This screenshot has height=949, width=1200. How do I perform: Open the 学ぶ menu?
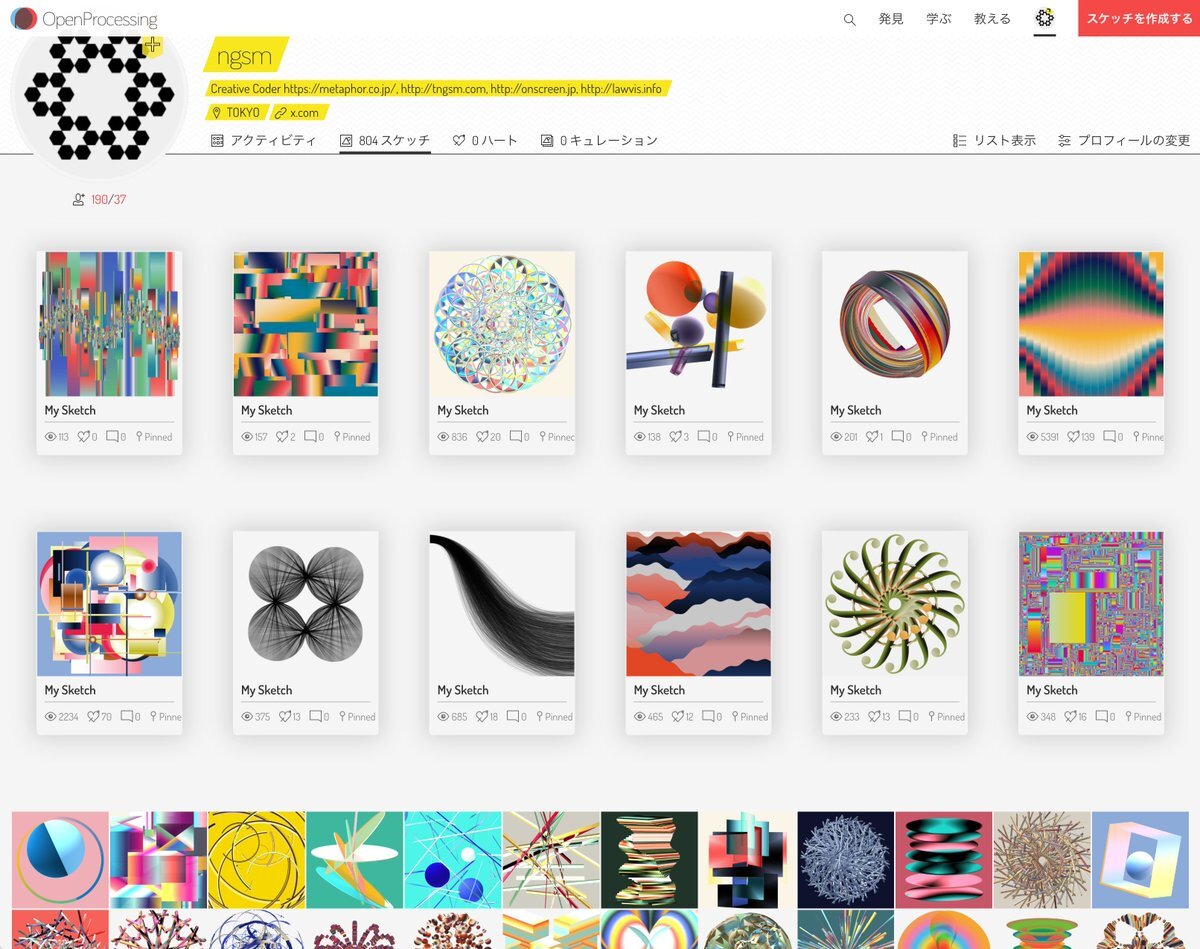click(939, 19)
